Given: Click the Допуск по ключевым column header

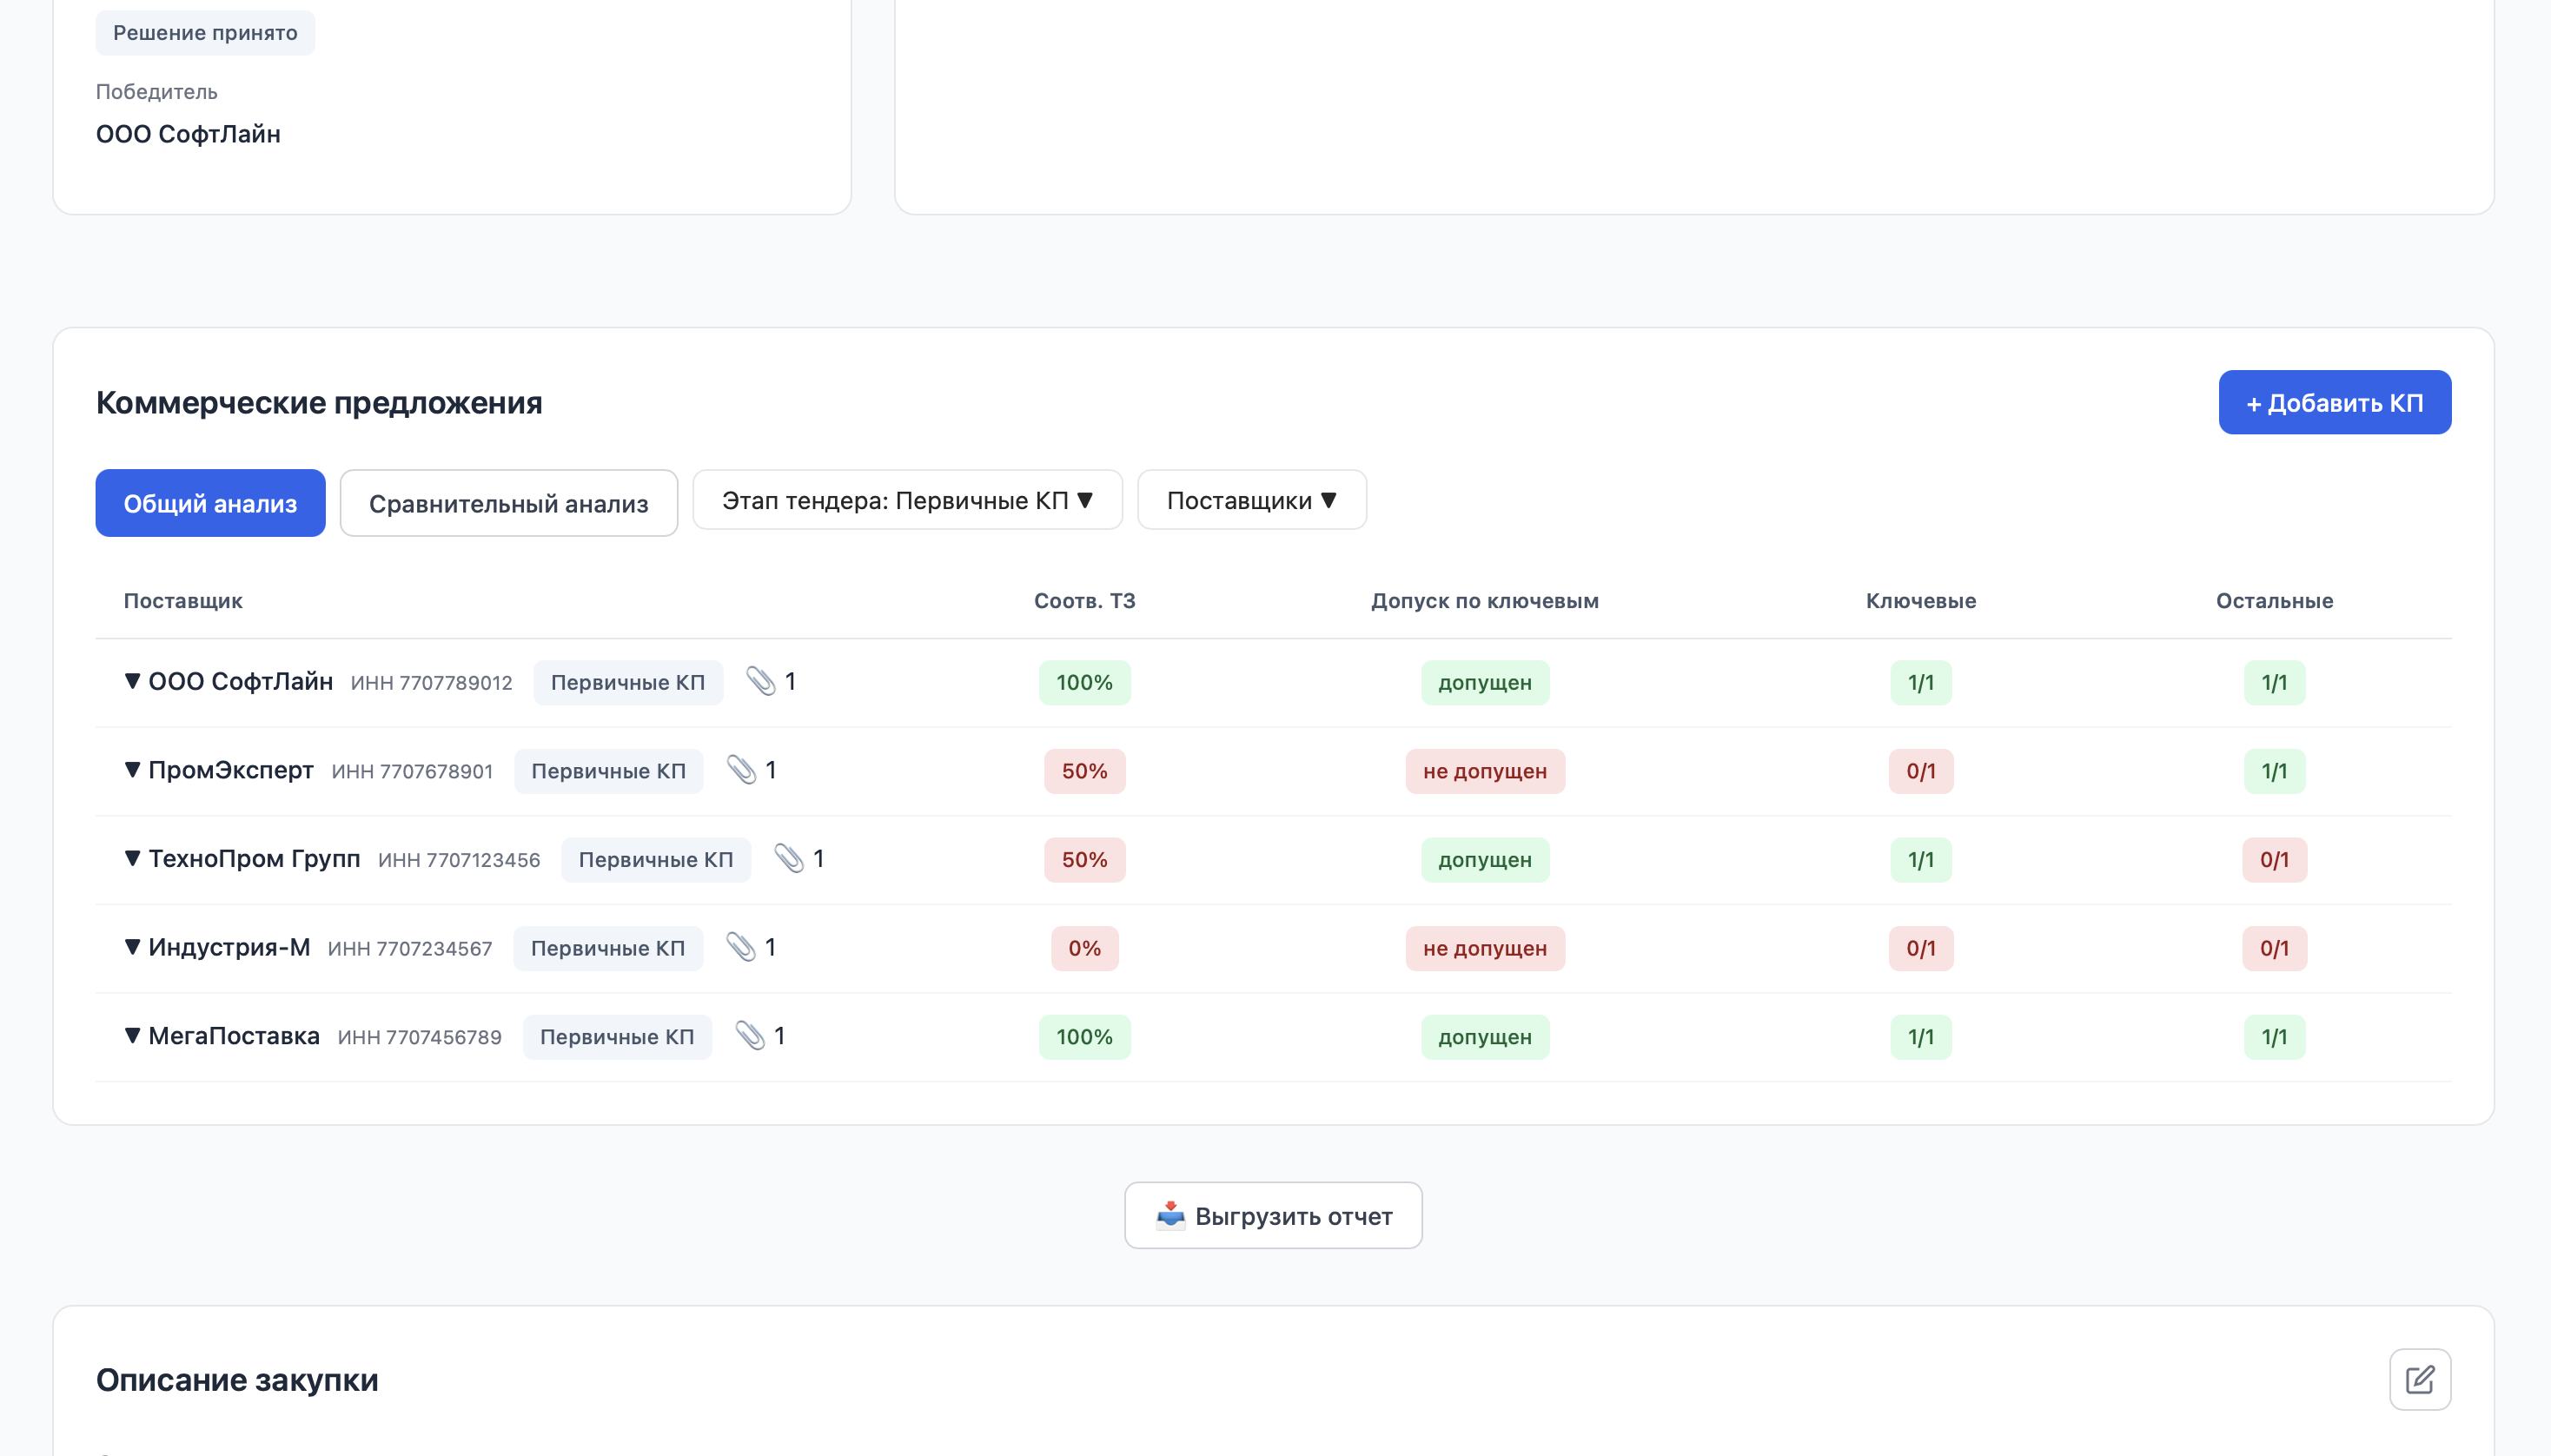Looking at the screenshot, I should tap(1485, 600).
